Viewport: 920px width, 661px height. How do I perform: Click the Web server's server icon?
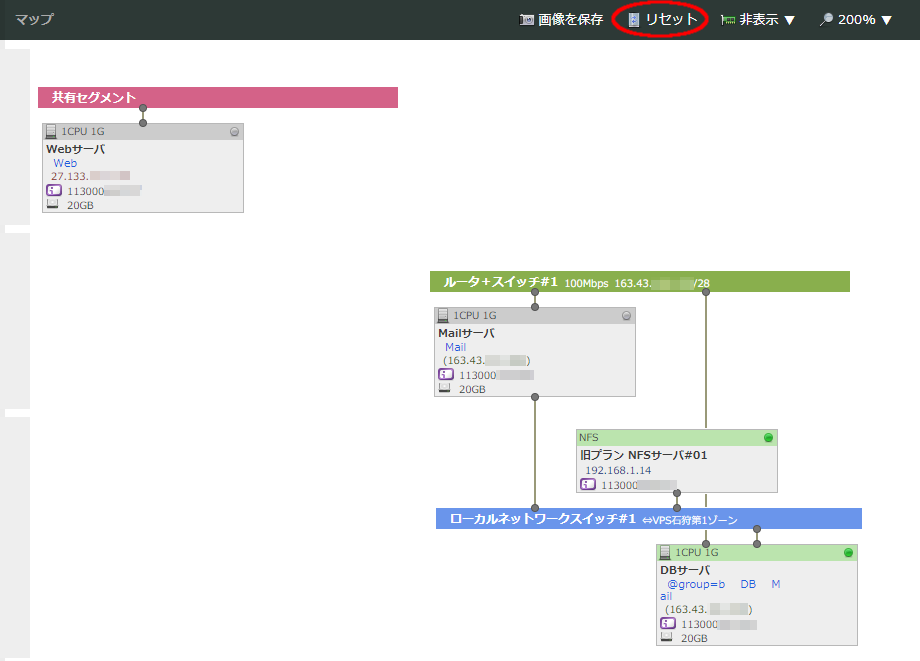click(51, 131)
